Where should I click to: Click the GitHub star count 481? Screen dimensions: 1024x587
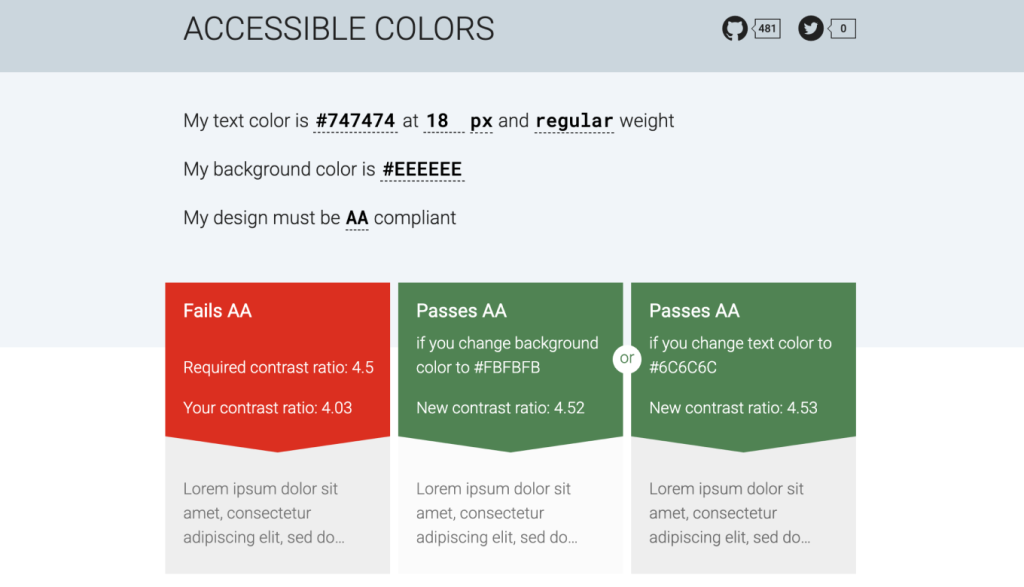[x=767, y=29]
